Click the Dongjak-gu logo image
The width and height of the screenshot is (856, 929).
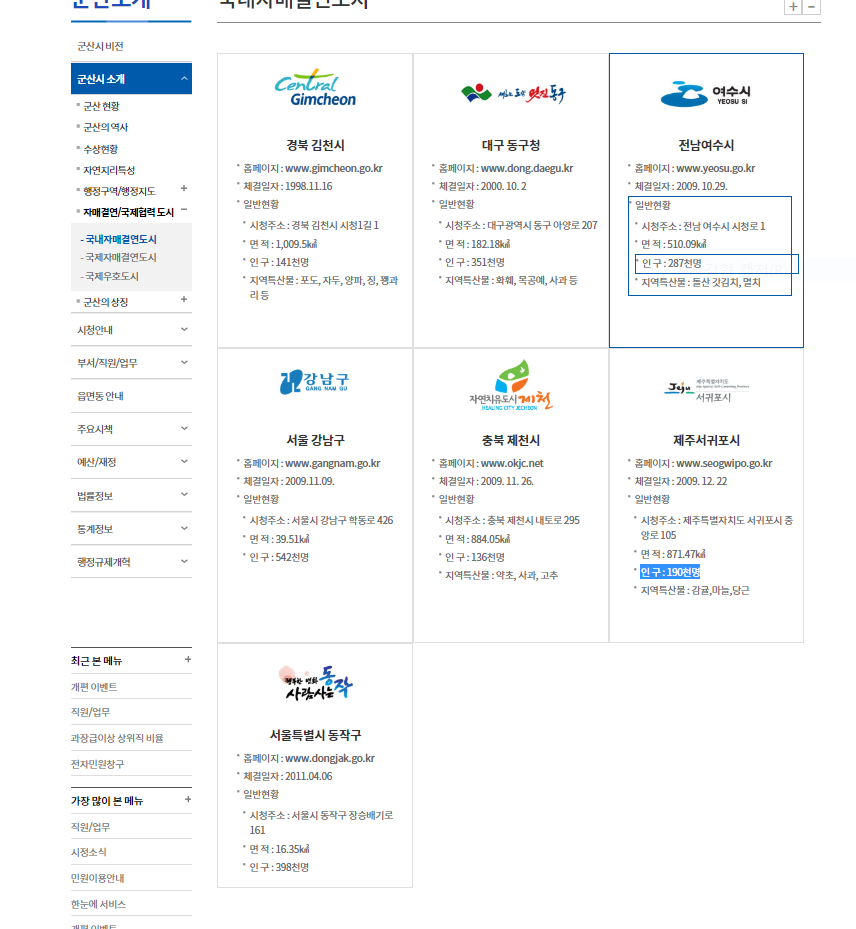coord(315,683)
